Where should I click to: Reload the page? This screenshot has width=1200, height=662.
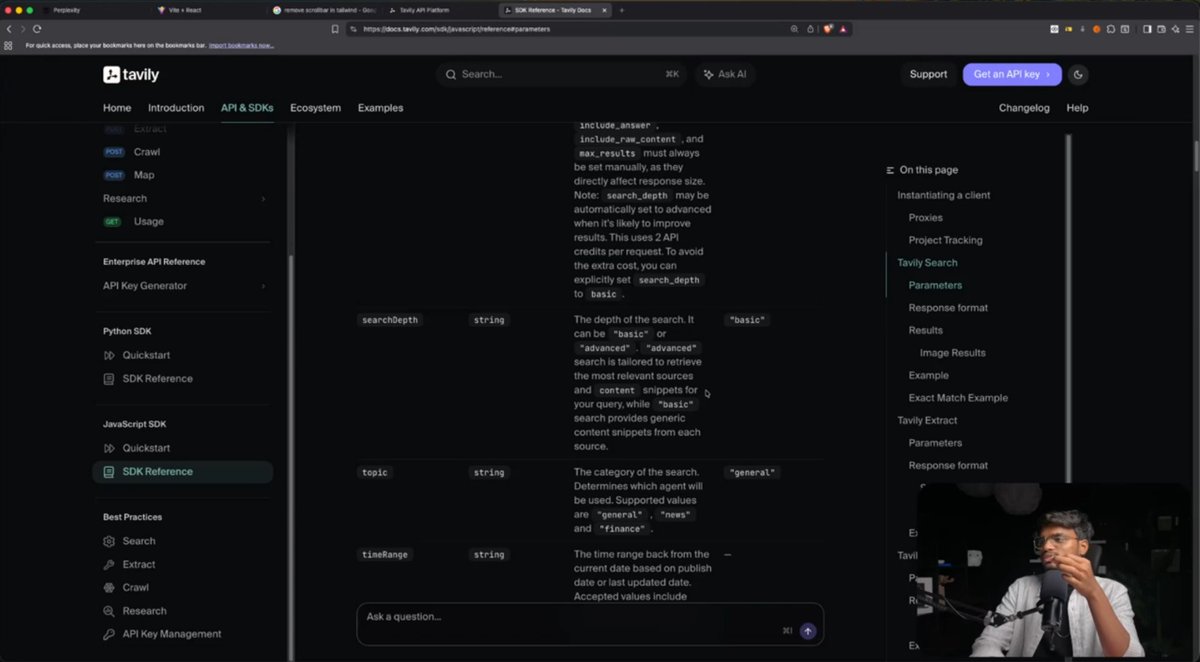(x=37, y=29)
